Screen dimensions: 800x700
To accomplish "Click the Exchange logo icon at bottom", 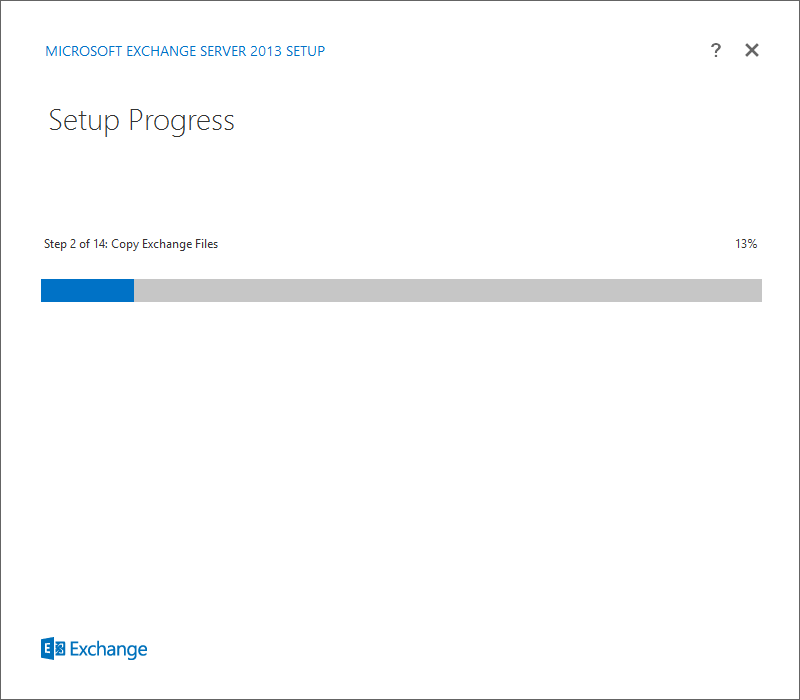I will (x=53, y=649).
